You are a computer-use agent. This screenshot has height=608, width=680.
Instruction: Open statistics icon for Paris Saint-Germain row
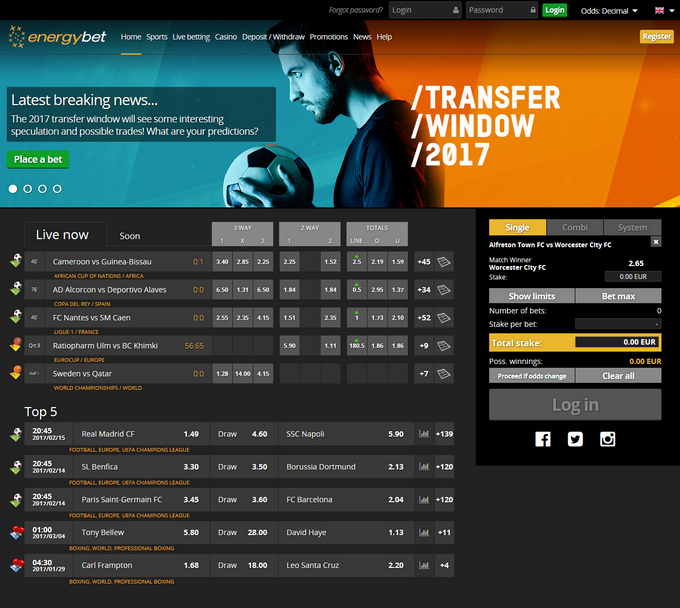pyautogui.click(x=424, y=500)
